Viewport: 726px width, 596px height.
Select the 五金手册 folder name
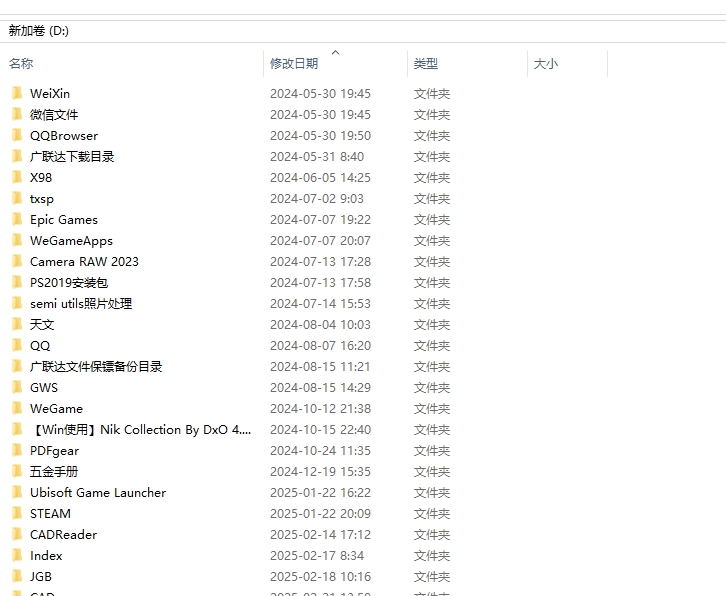pos(54,471)
